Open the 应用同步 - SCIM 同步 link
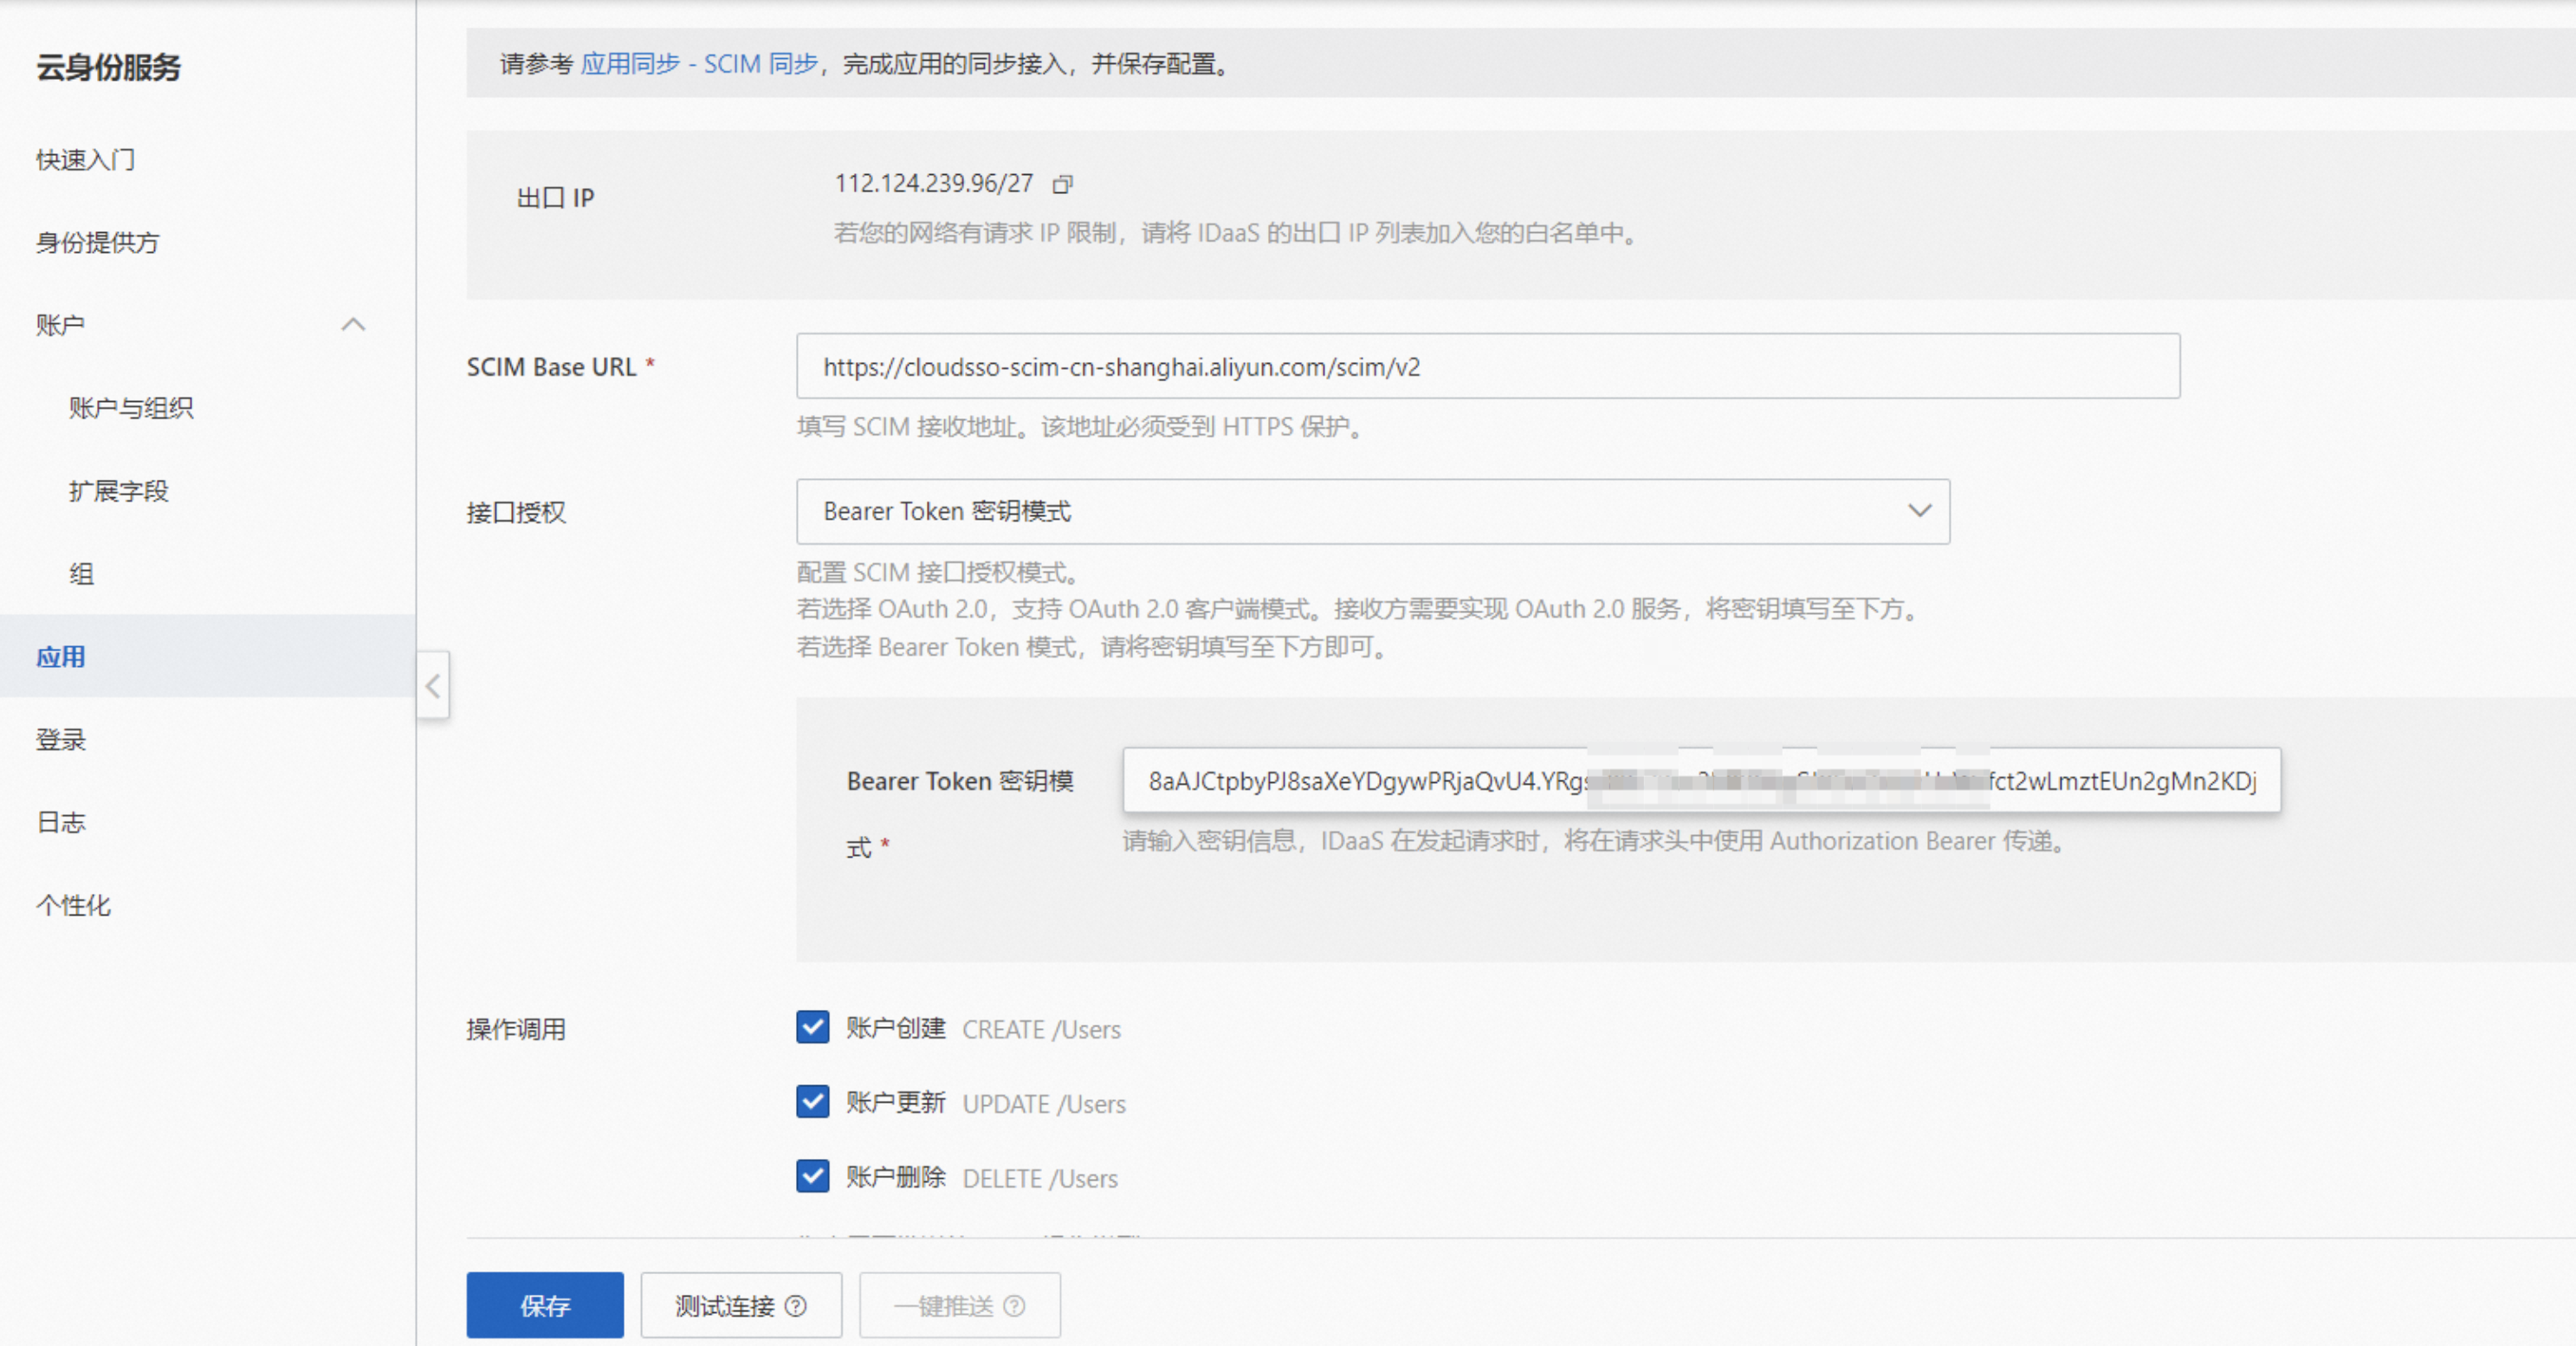 click(699, 64)
